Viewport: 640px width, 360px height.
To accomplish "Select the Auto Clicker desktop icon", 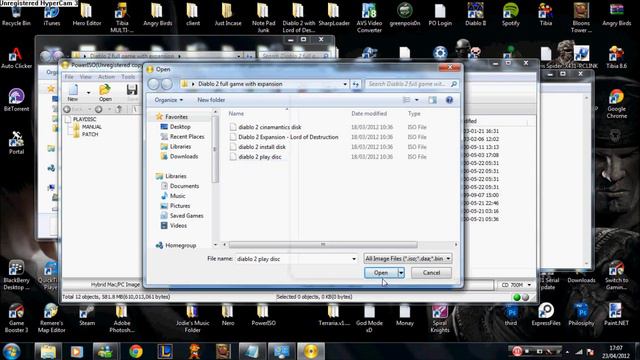I will [x=16, y=58].
